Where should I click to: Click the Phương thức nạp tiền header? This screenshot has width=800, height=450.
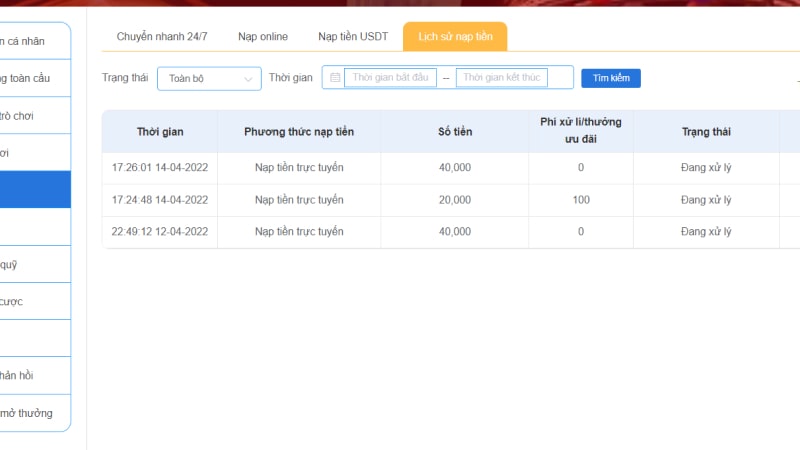click(299, 132)
